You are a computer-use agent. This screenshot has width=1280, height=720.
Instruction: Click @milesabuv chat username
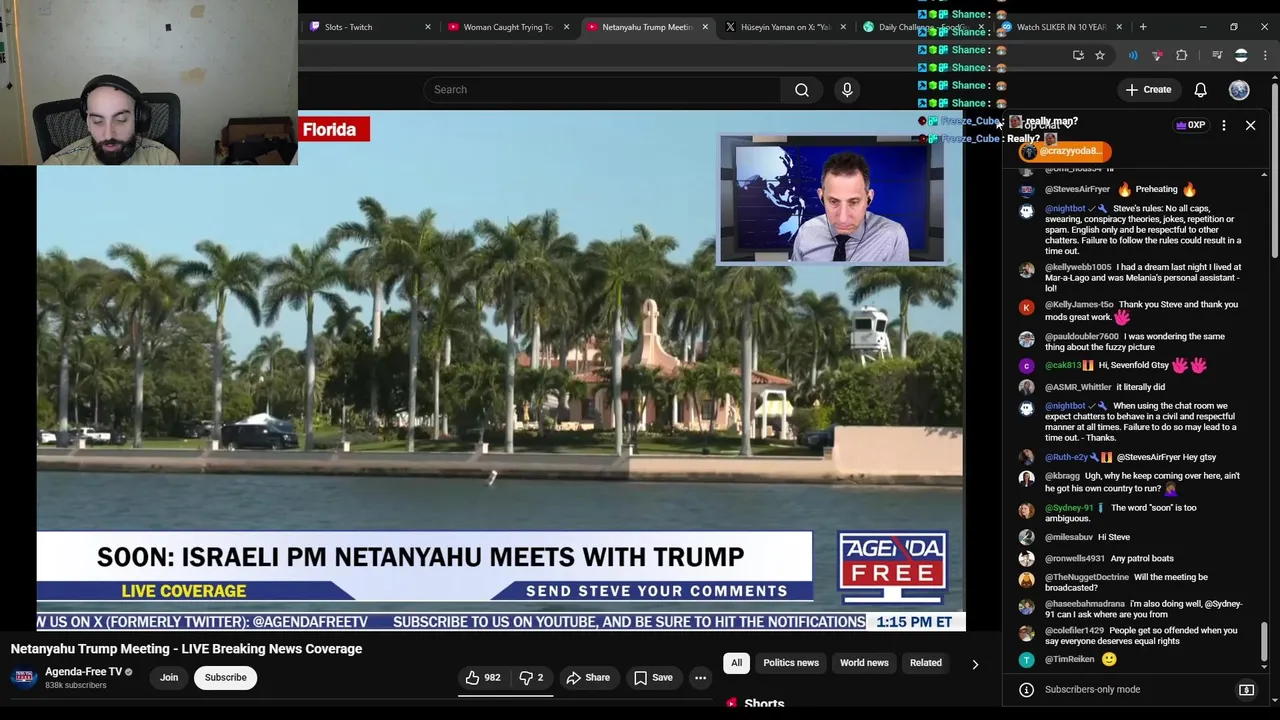click(x=1069, y=537)
